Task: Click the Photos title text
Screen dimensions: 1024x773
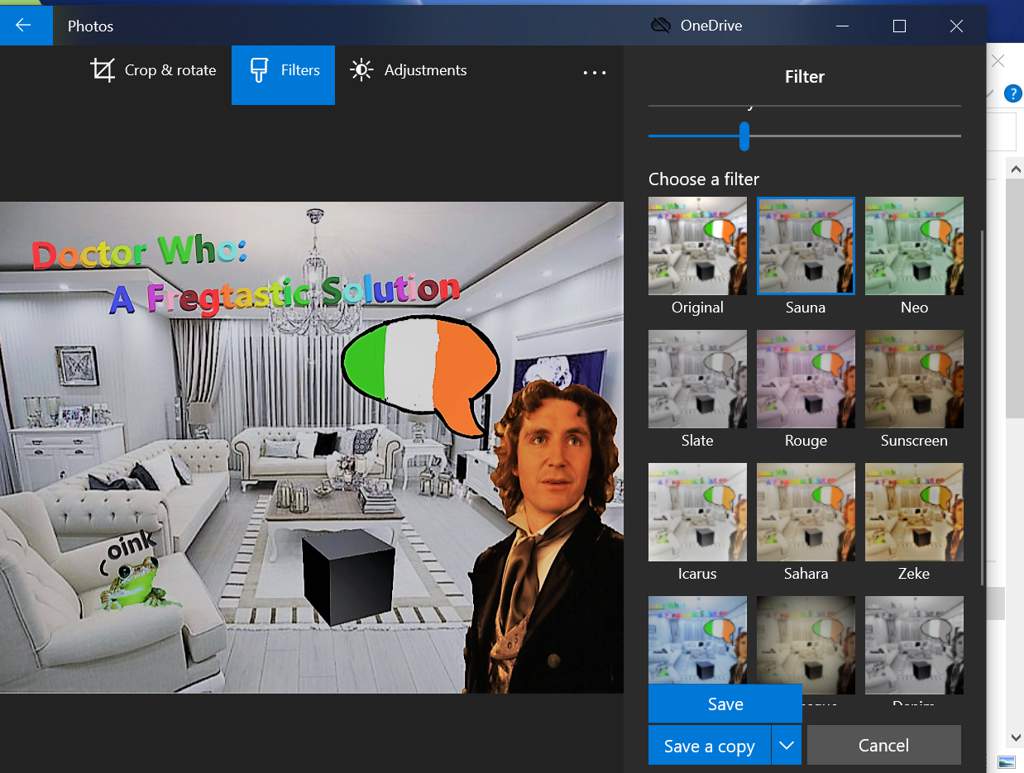Action: pyautogui.click(x=90, y=26)
